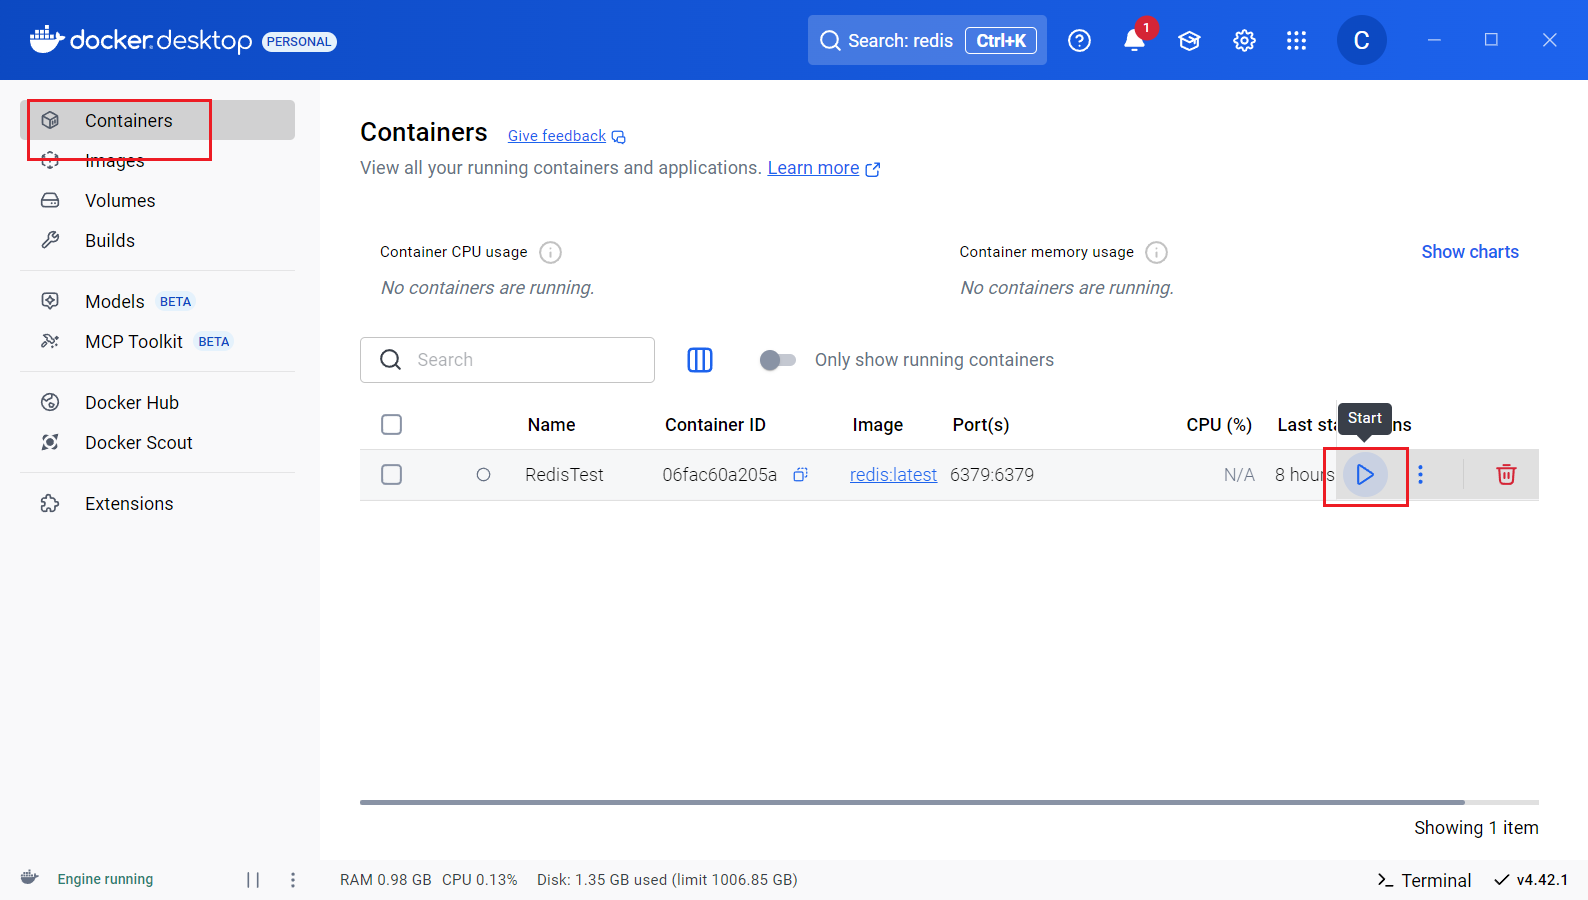Screen dimensions: 1588x900
Task: Open the user account avatar C
Action: point(1361,40)
